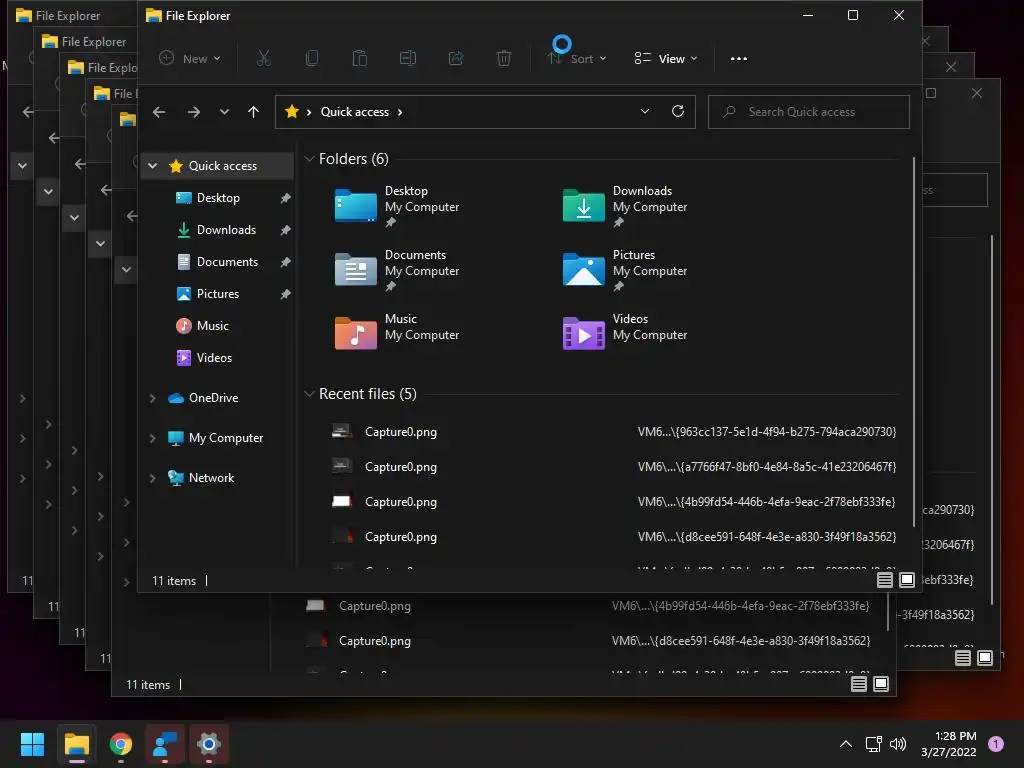The width and height of the screenshot is (1024, 768).
Task: Click the Copy icon in toolbar
Action: [312, 59]
